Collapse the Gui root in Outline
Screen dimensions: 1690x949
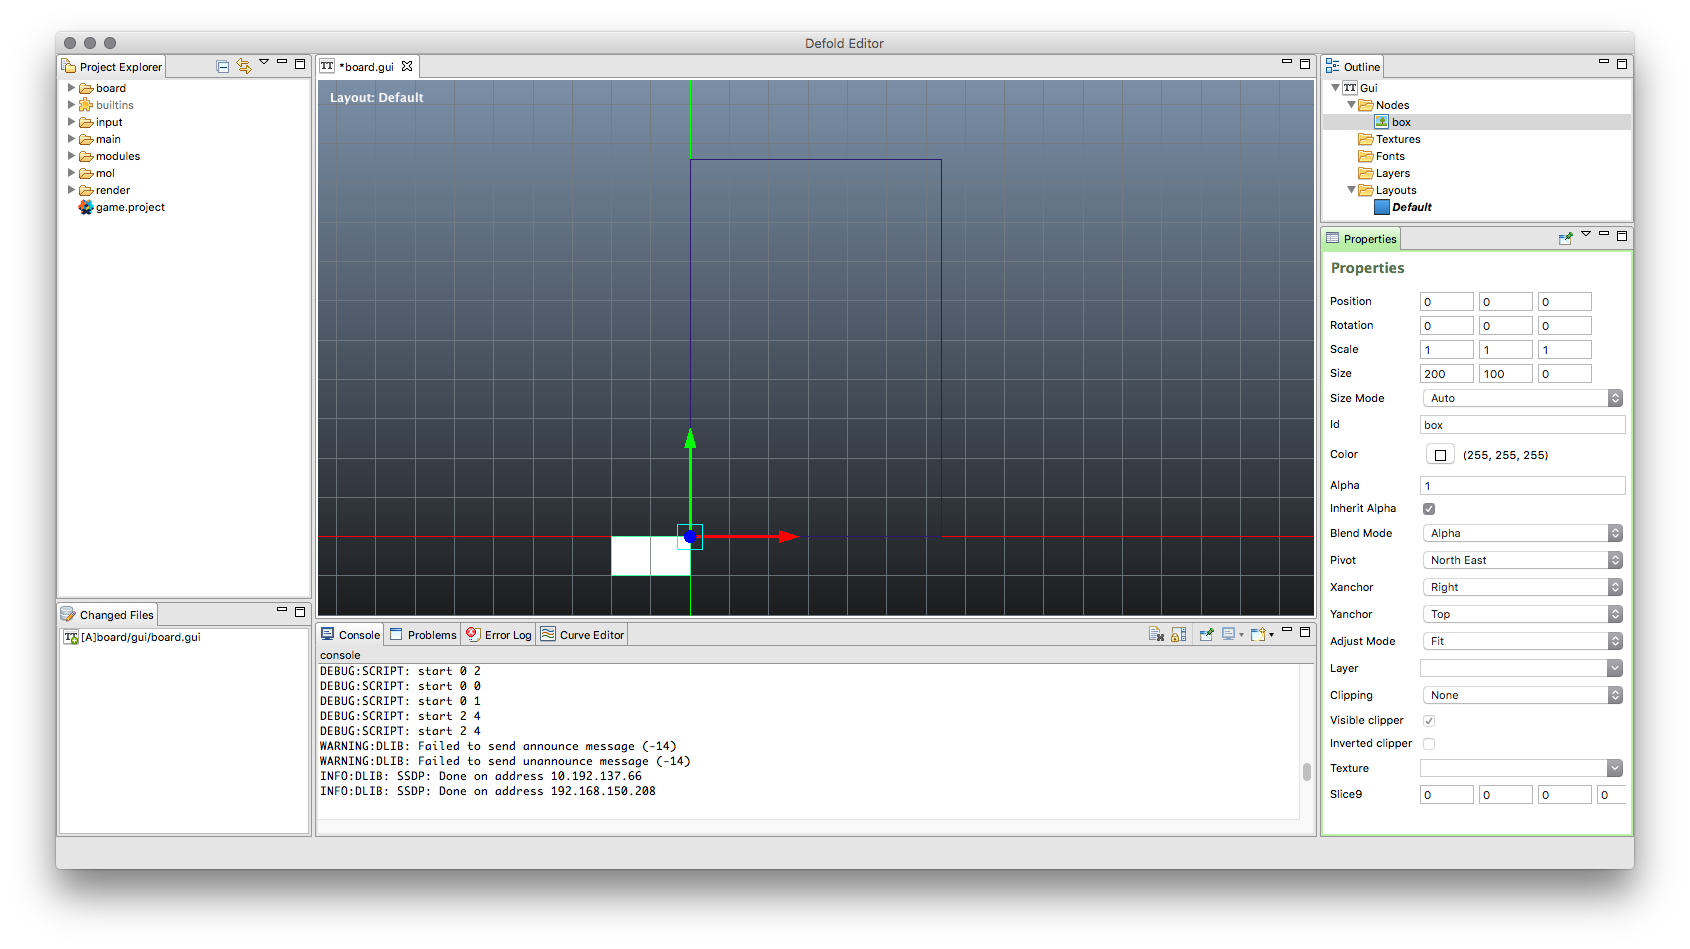[1335, 88]
